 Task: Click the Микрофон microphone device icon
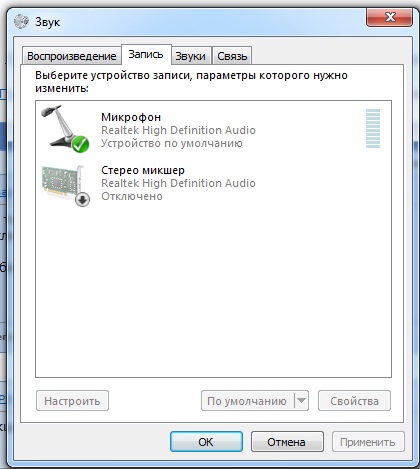coord(65,129)
